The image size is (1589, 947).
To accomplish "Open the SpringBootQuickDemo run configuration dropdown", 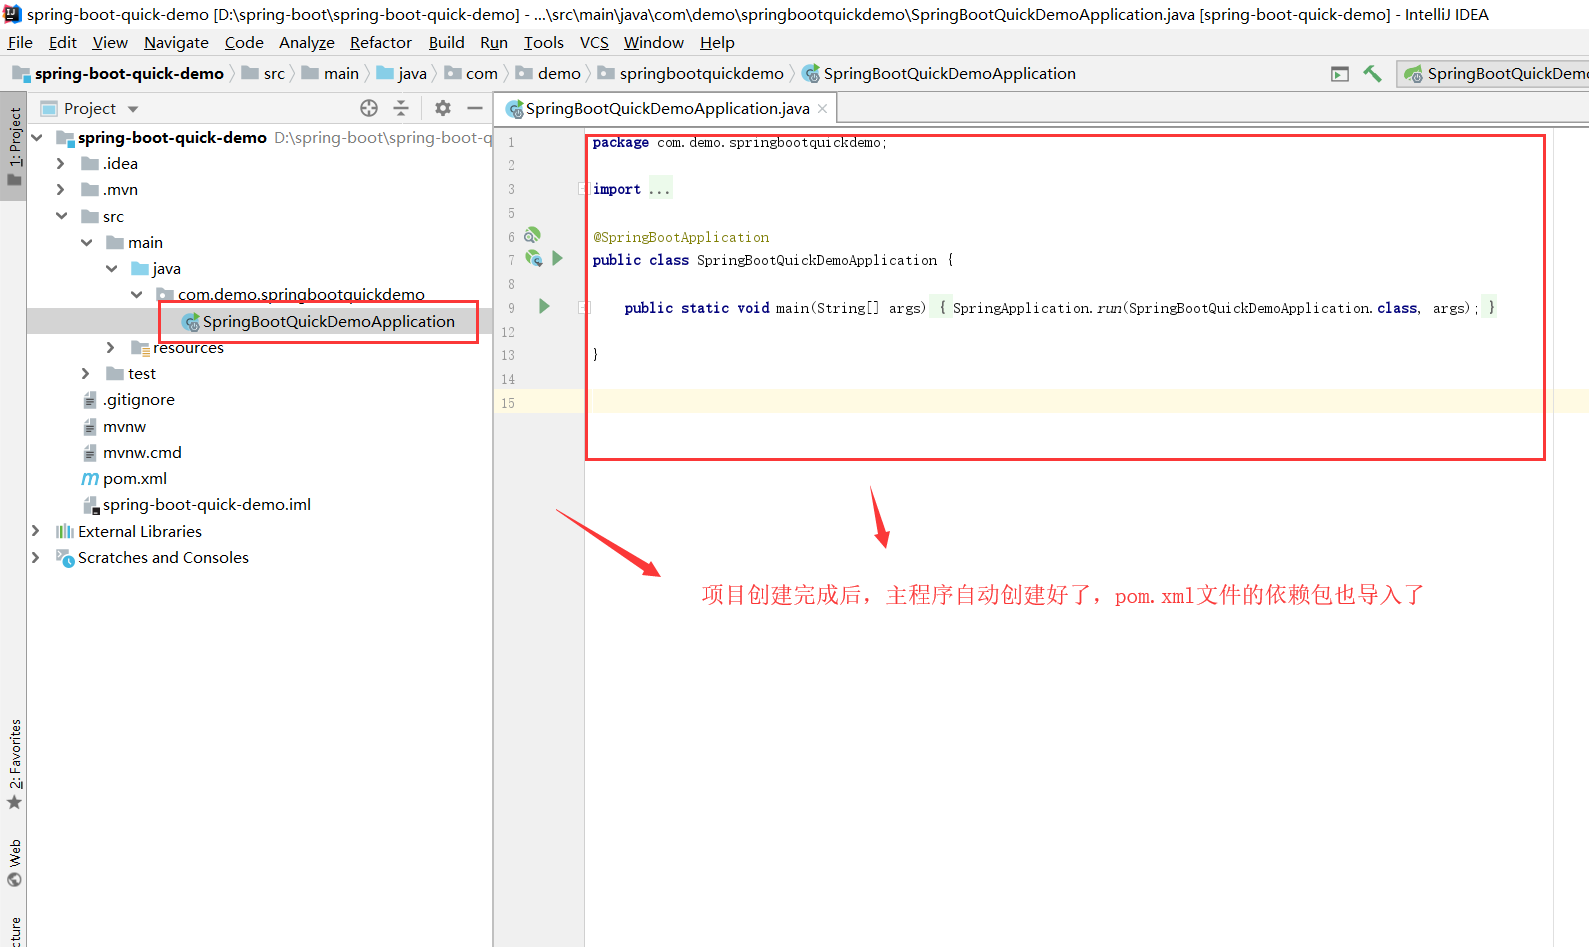I will pos(1494,74).
